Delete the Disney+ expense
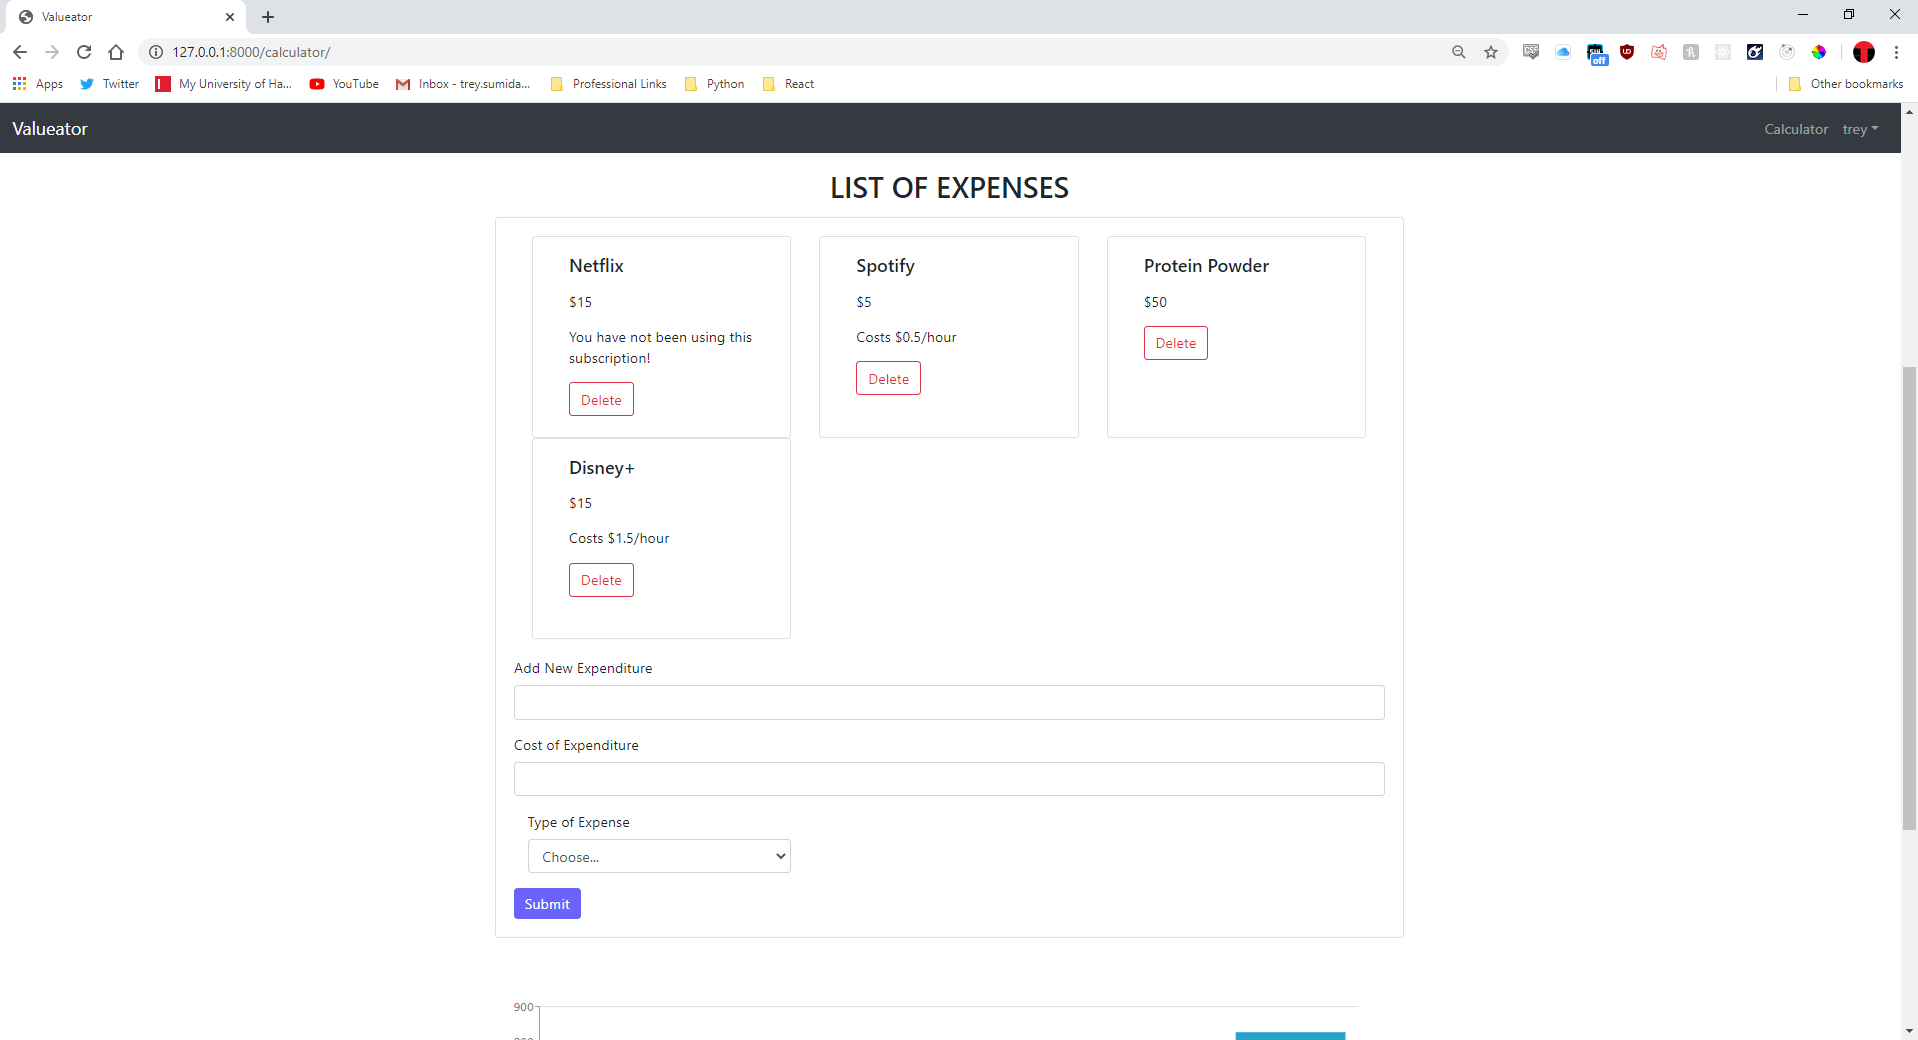 coord(601,580)
